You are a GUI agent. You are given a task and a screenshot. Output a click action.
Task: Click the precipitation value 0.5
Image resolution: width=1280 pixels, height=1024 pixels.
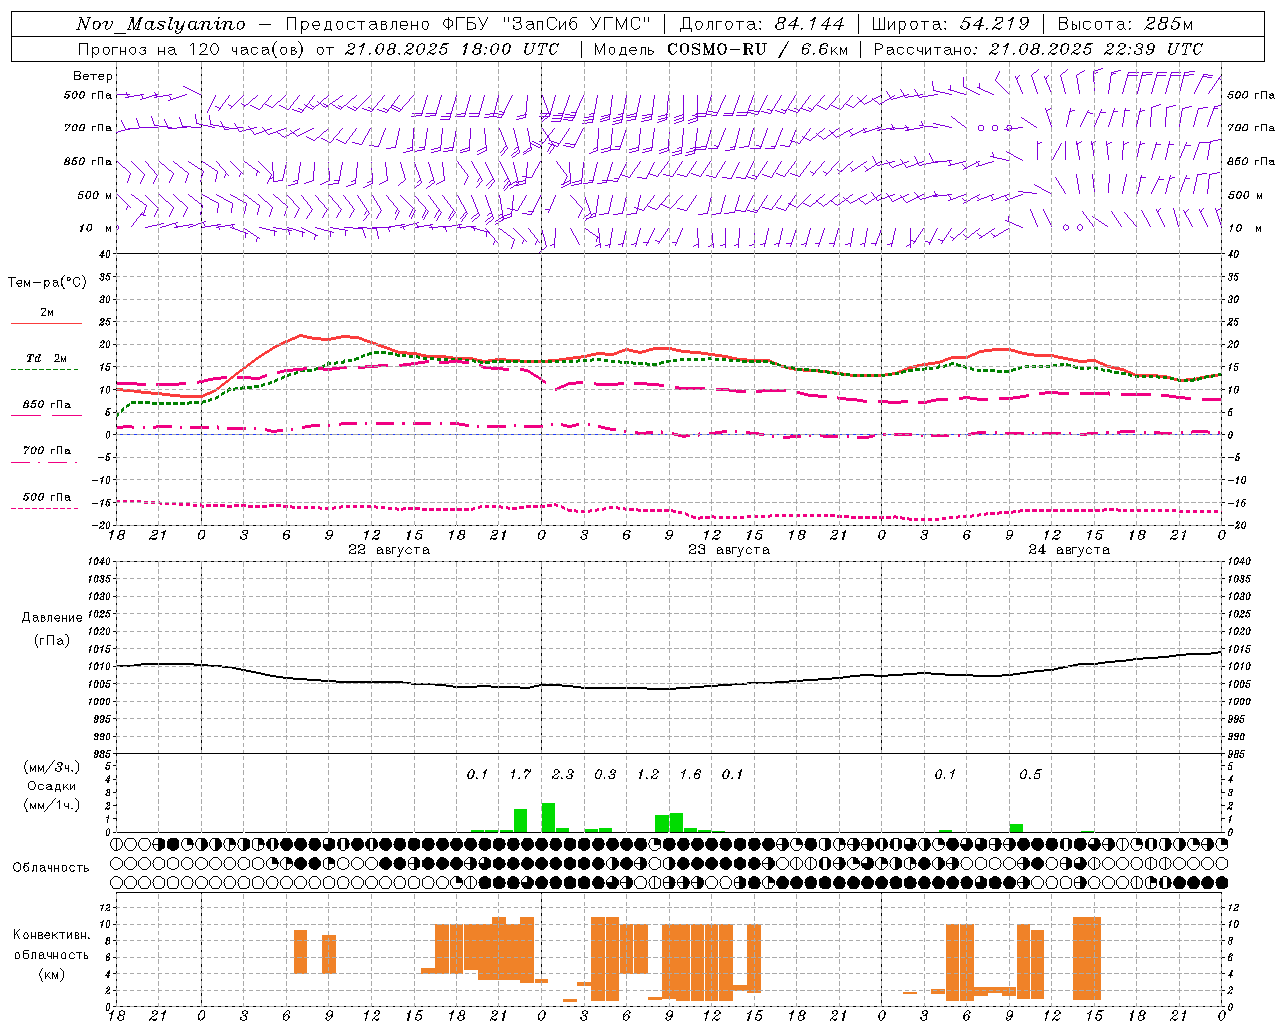tap(1030, 775)
